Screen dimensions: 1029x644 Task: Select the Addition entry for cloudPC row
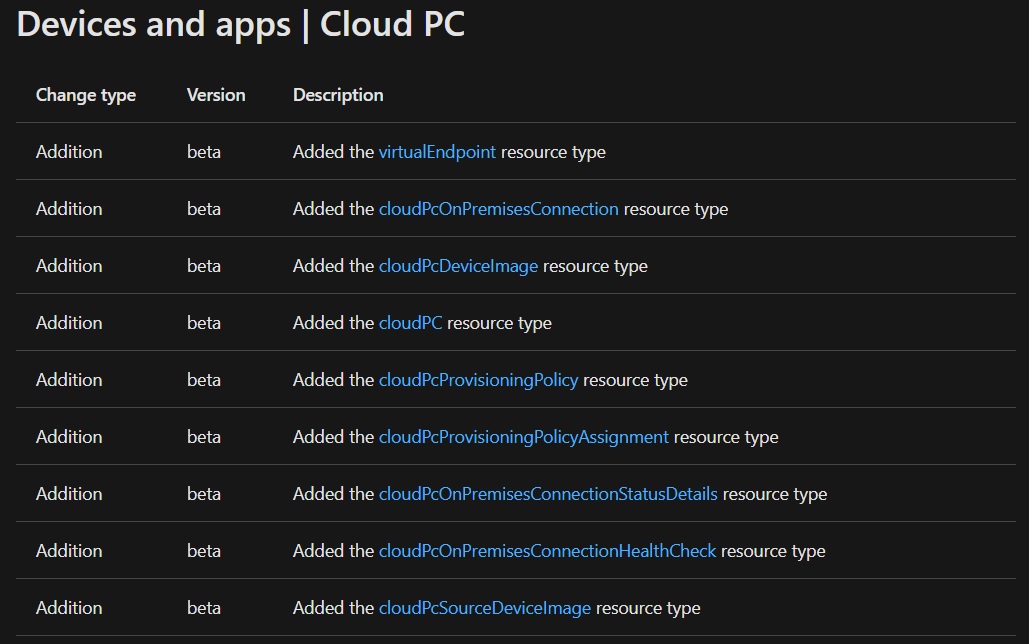(x=69, y=322)
